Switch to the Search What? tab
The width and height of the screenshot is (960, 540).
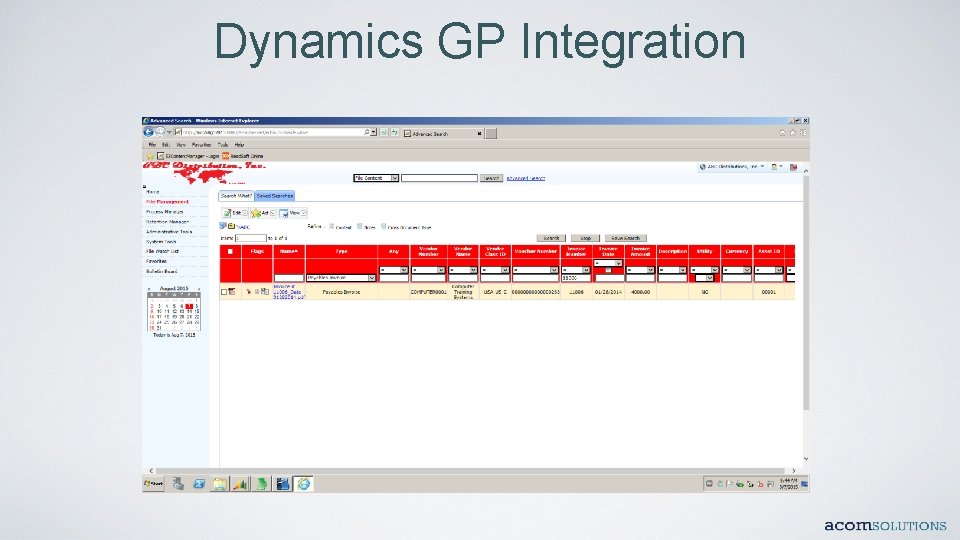tap(236, 196)
